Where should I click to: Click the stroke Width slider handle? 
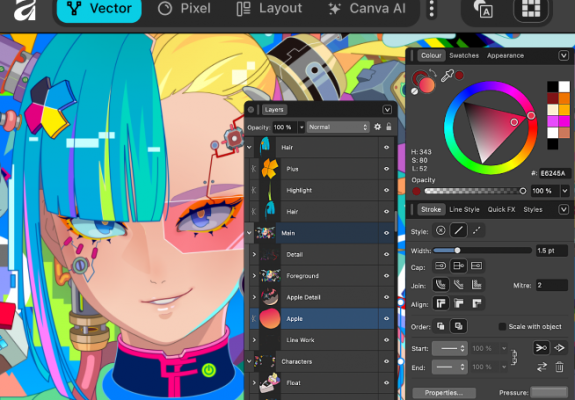457,250
